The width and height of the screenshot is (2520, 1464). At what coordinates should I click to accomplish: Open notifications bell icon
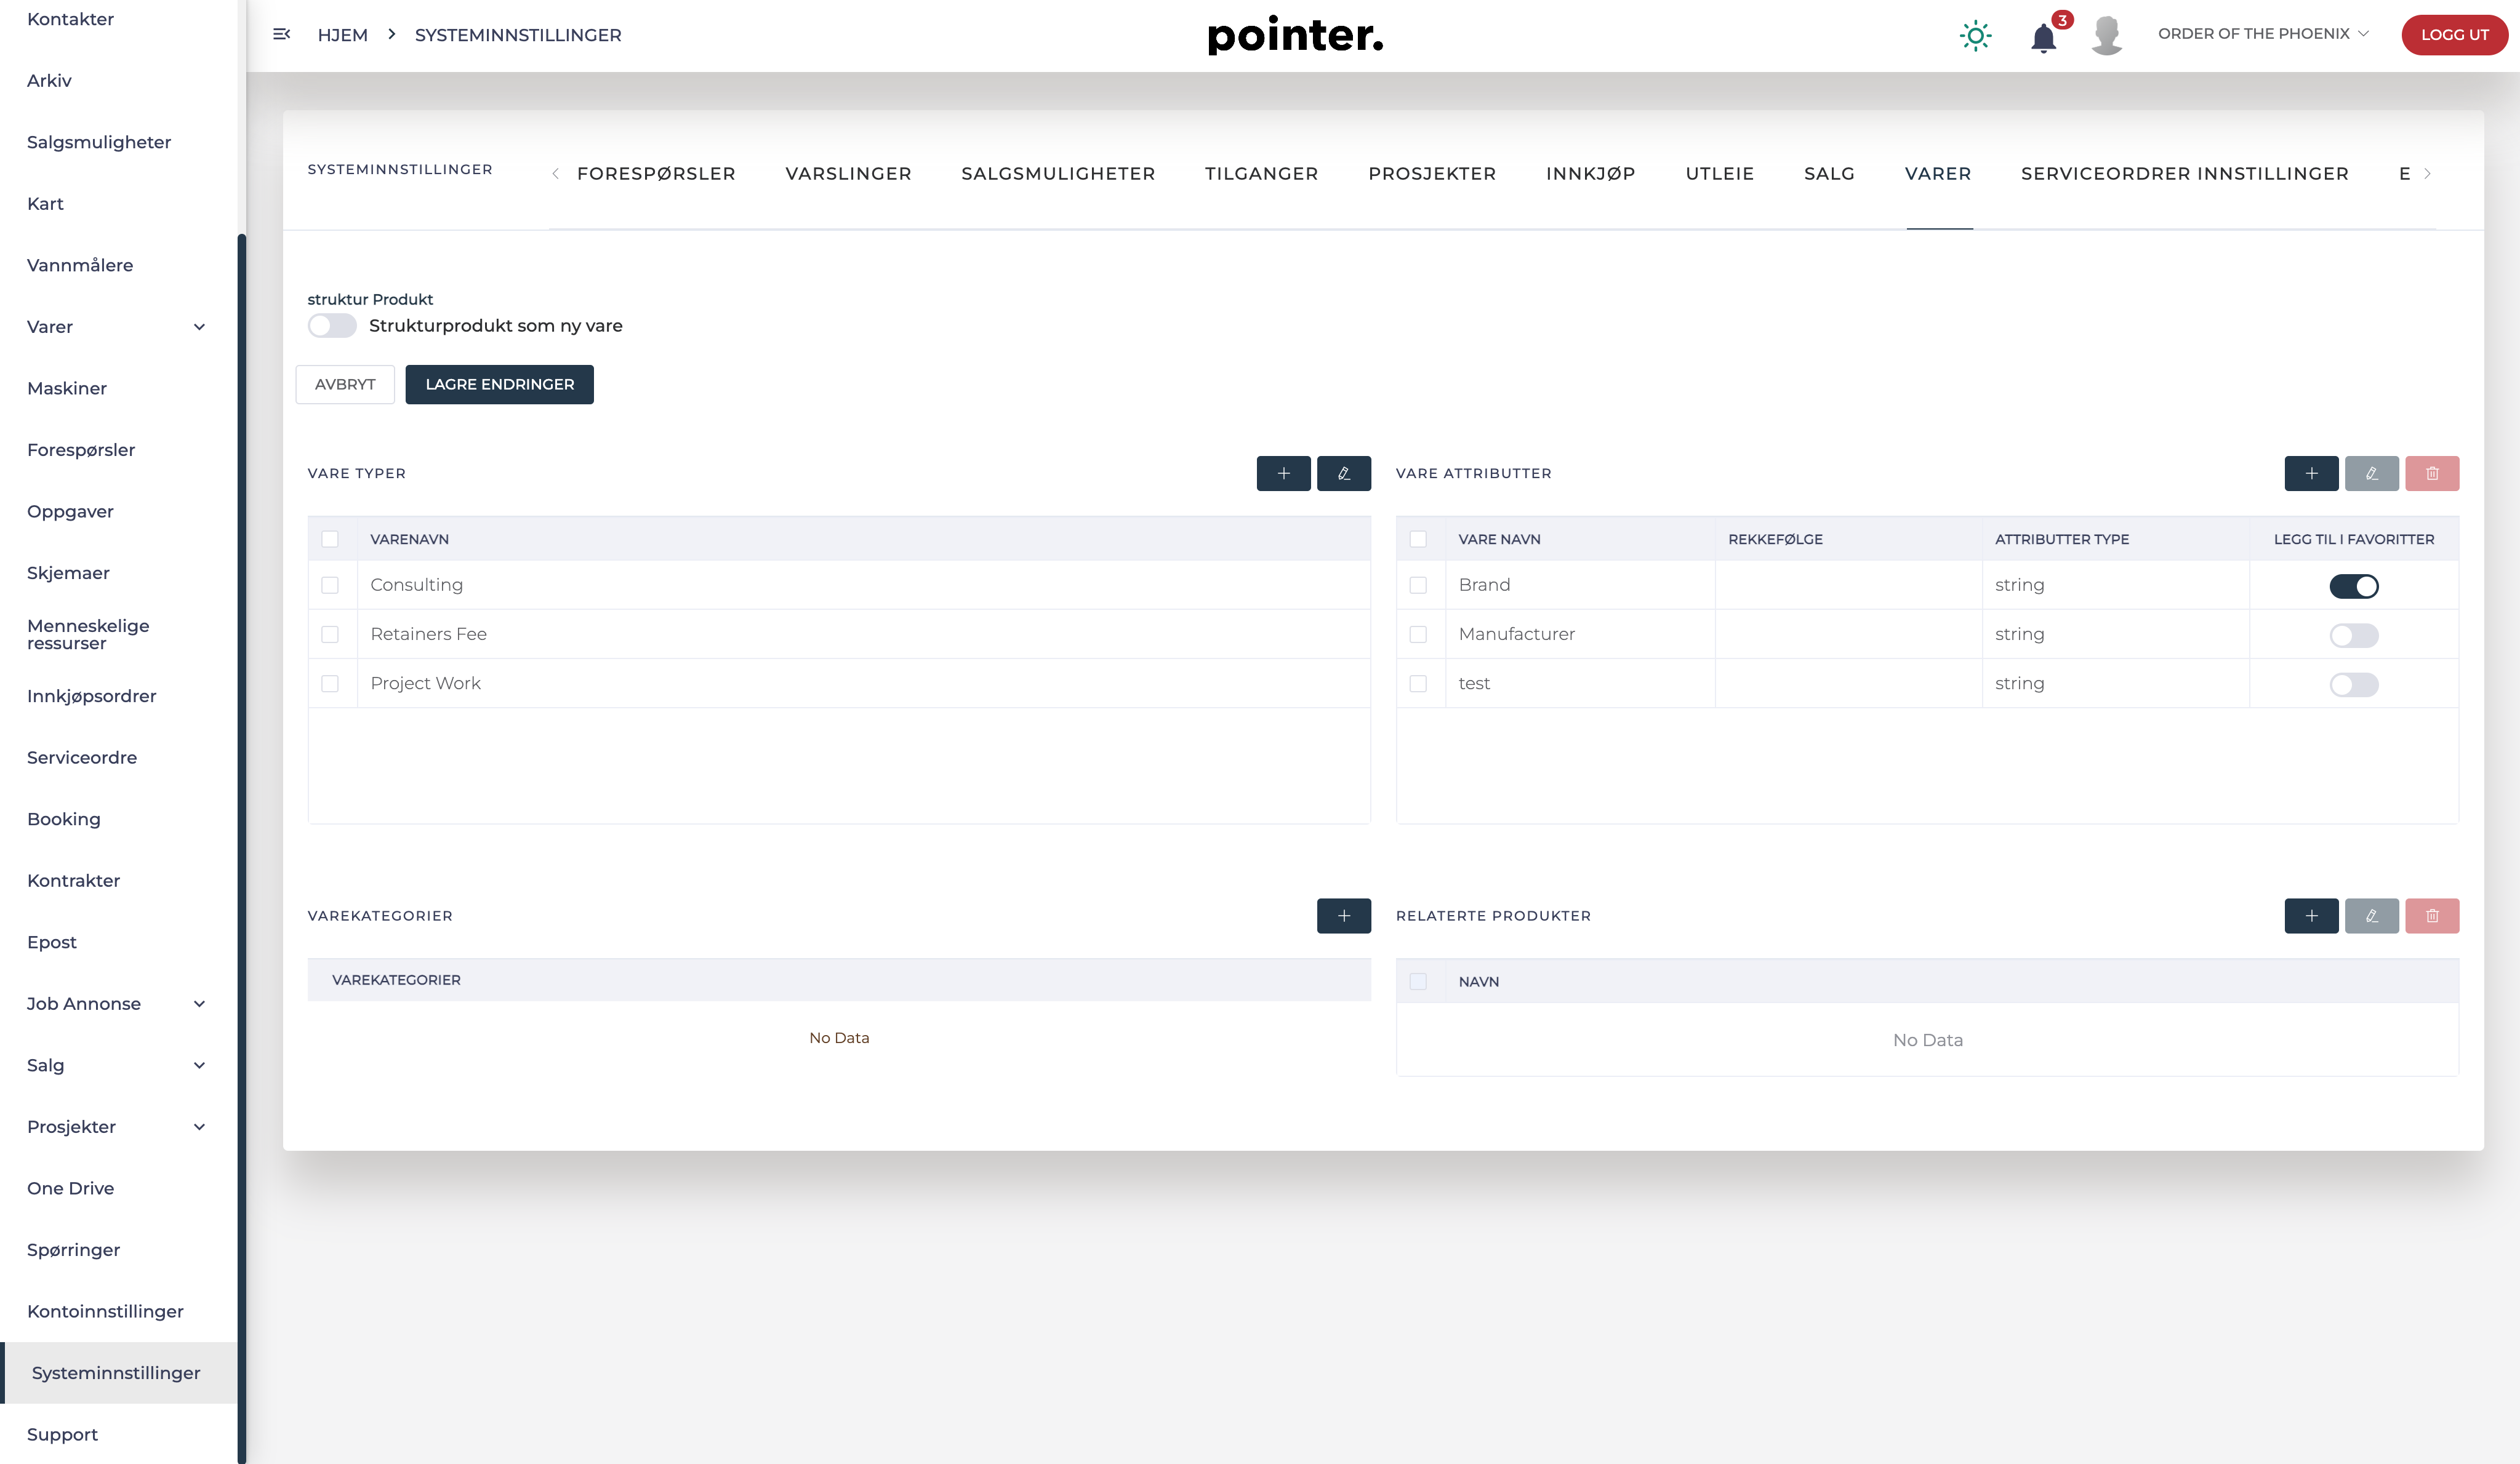(2044, 37)
